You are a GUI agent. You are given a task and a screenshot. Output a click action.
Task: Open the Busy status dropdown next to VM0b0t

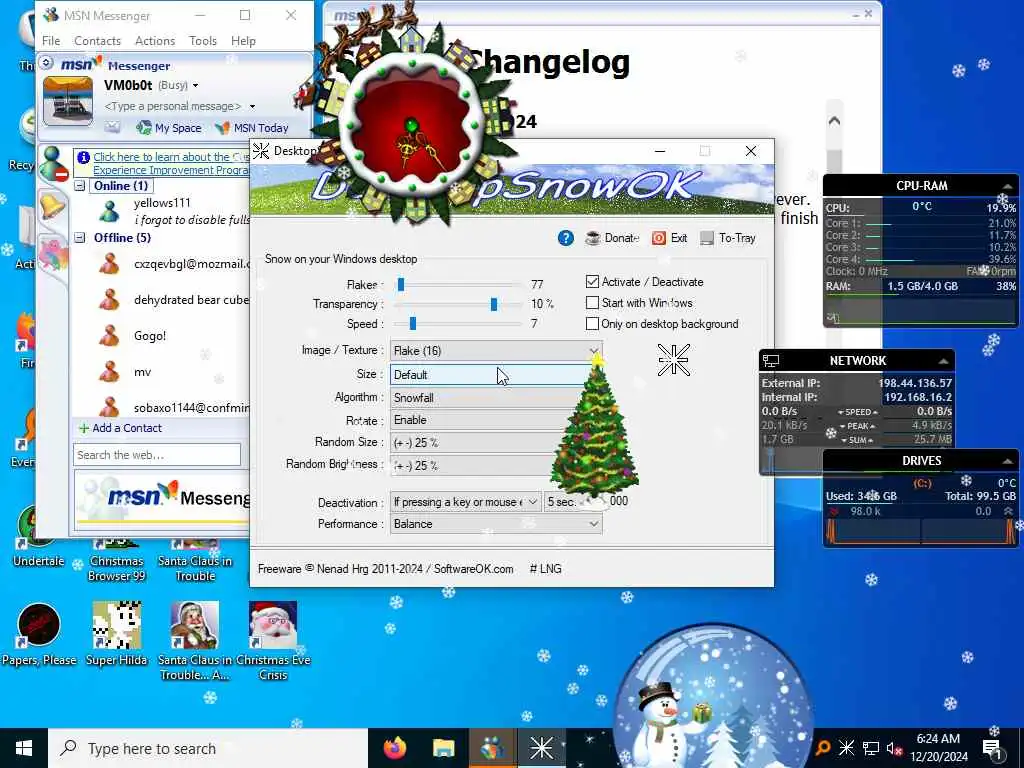[195, 86]
